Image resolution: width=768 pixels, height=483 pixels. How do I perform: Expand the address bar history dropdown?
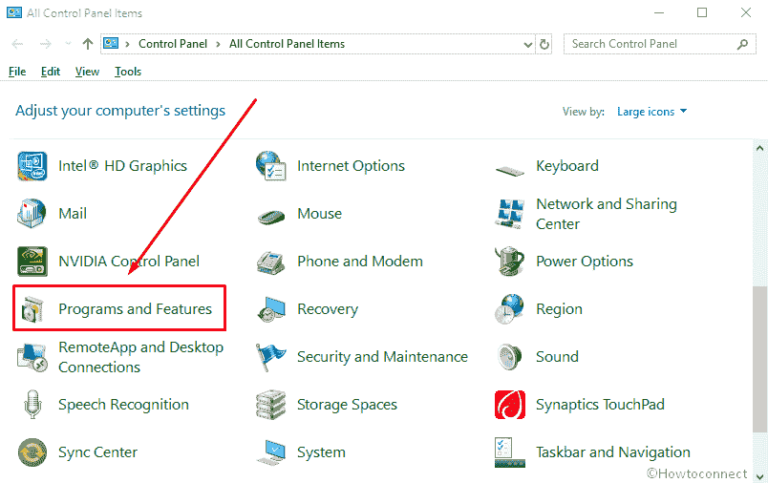click(x=528, y=45)
